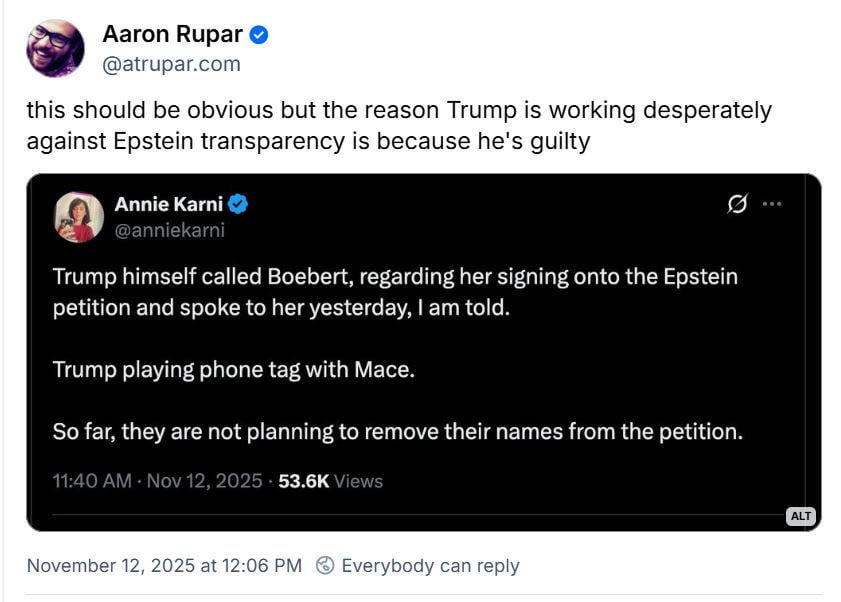Click the line about not removing petition names

pyautogui.click(x=397, y=432)
